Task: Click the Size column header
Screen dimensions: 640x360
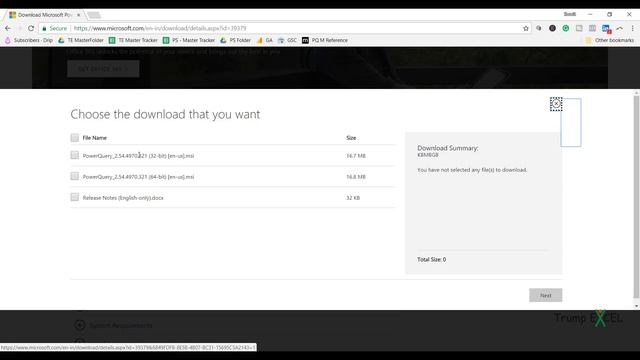Action: 351,138
